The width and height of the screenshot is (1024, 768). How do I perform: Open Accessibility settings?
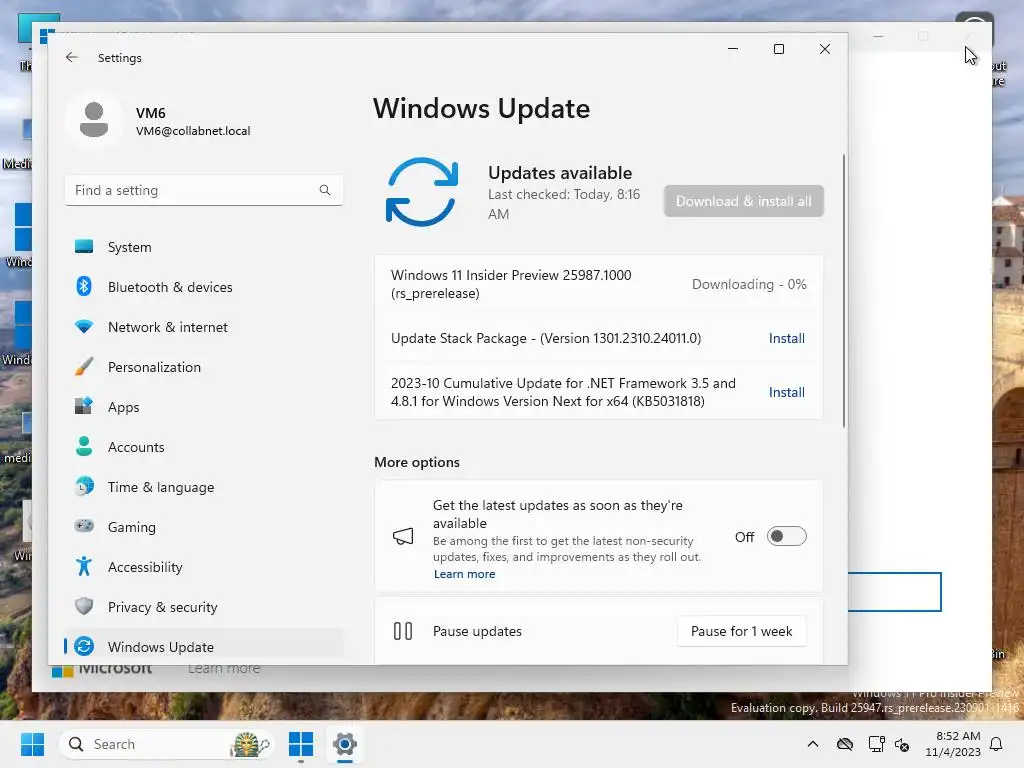tap(204, 567)
